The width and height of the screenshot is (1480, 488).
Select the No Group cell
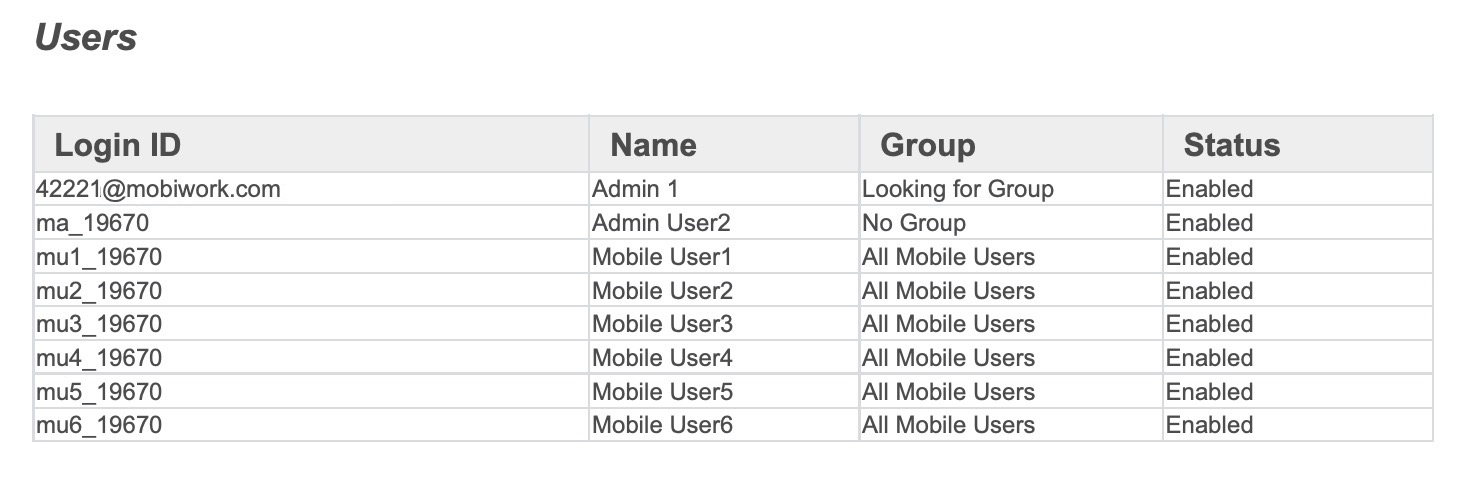pos(913,223)
